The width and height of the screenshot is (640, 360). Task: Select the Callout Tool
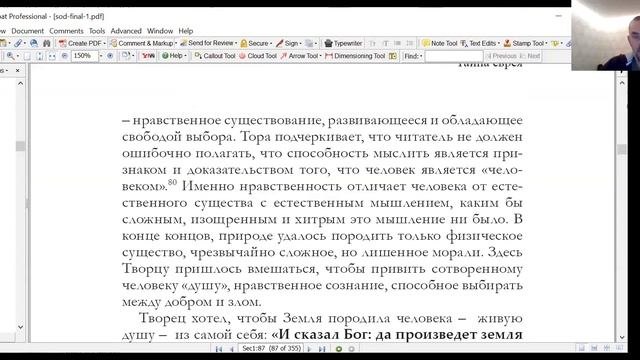215,56
